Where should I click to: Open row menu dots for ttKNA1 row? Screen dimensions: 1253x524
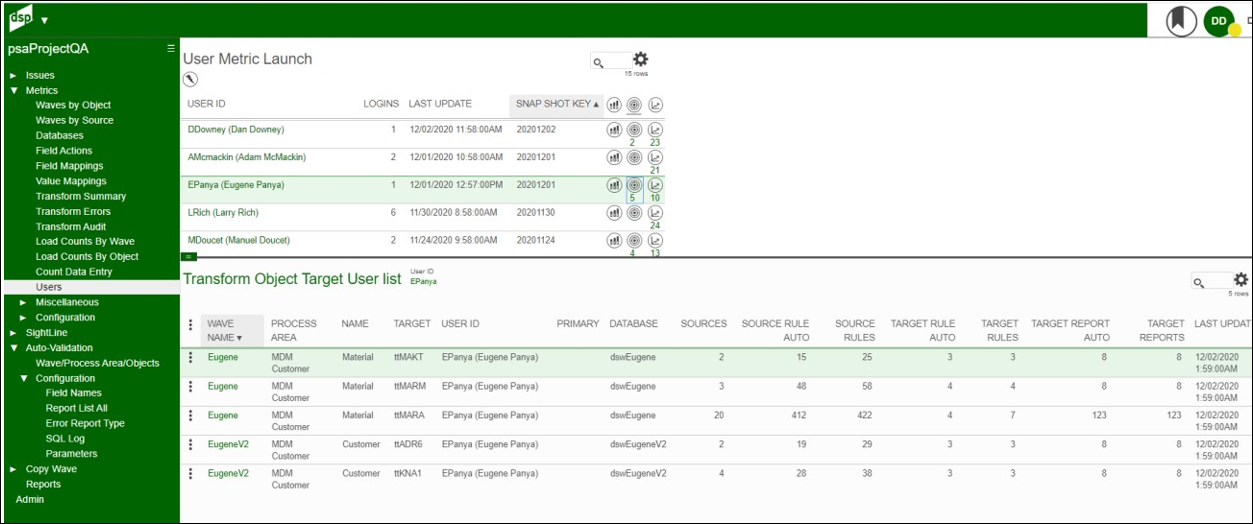190,474
